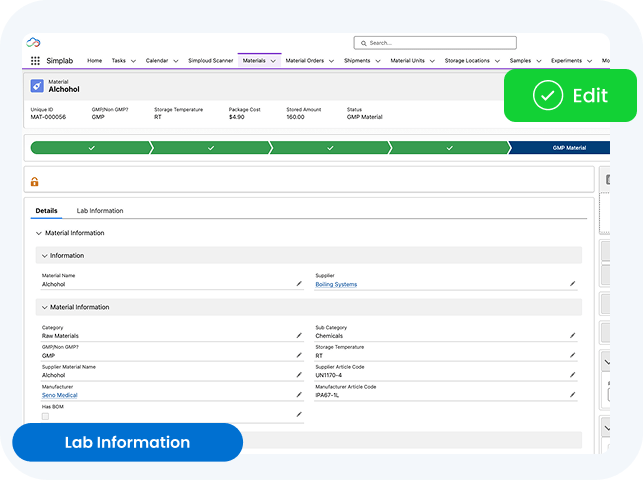Switch to the Lab Information tab
Viewport: 644px width, 480px height.
click(100, 211)
